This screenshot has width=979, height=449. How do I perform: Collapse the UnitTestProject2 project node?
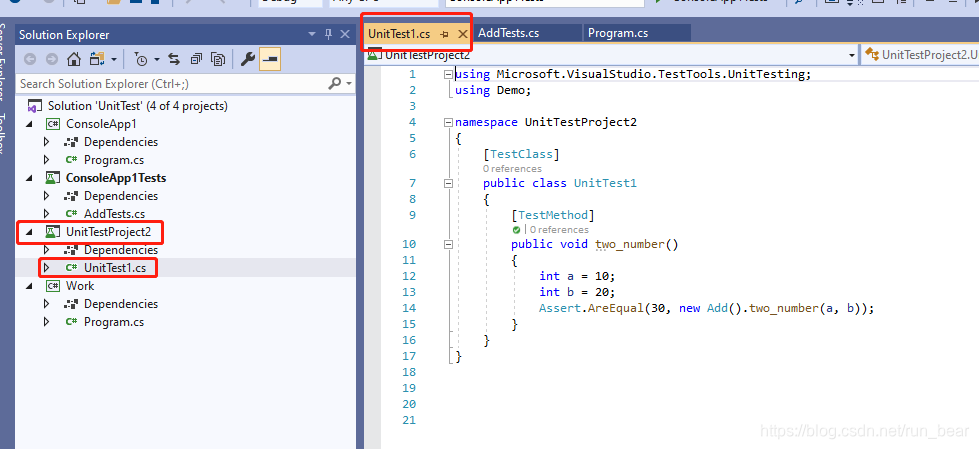pos(29,232)
